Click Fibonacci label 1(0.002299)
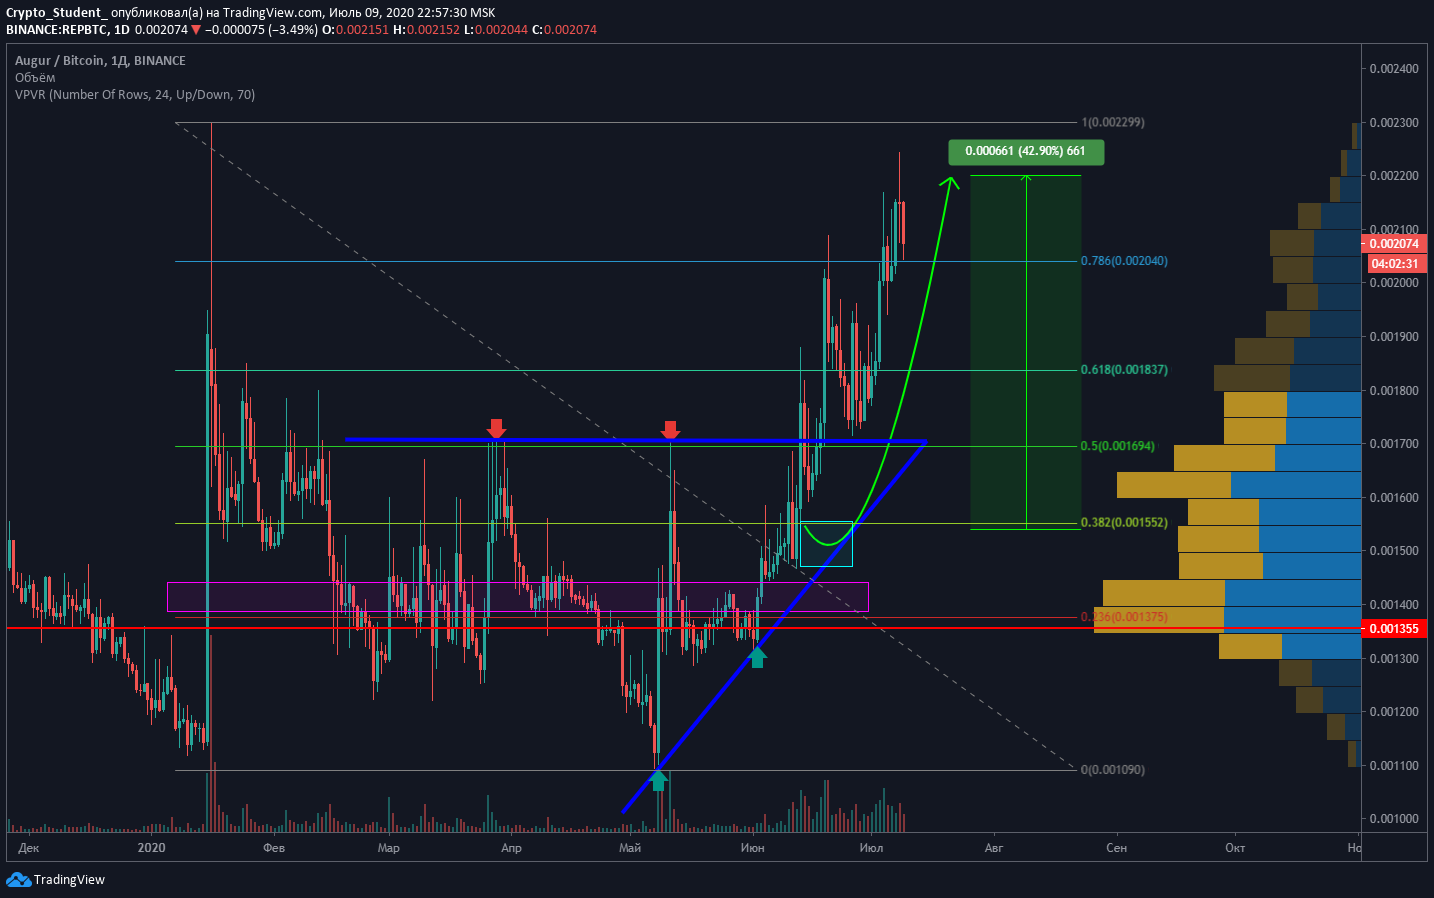This screenshot has width=1434, height=898. tap(1113, 122)
